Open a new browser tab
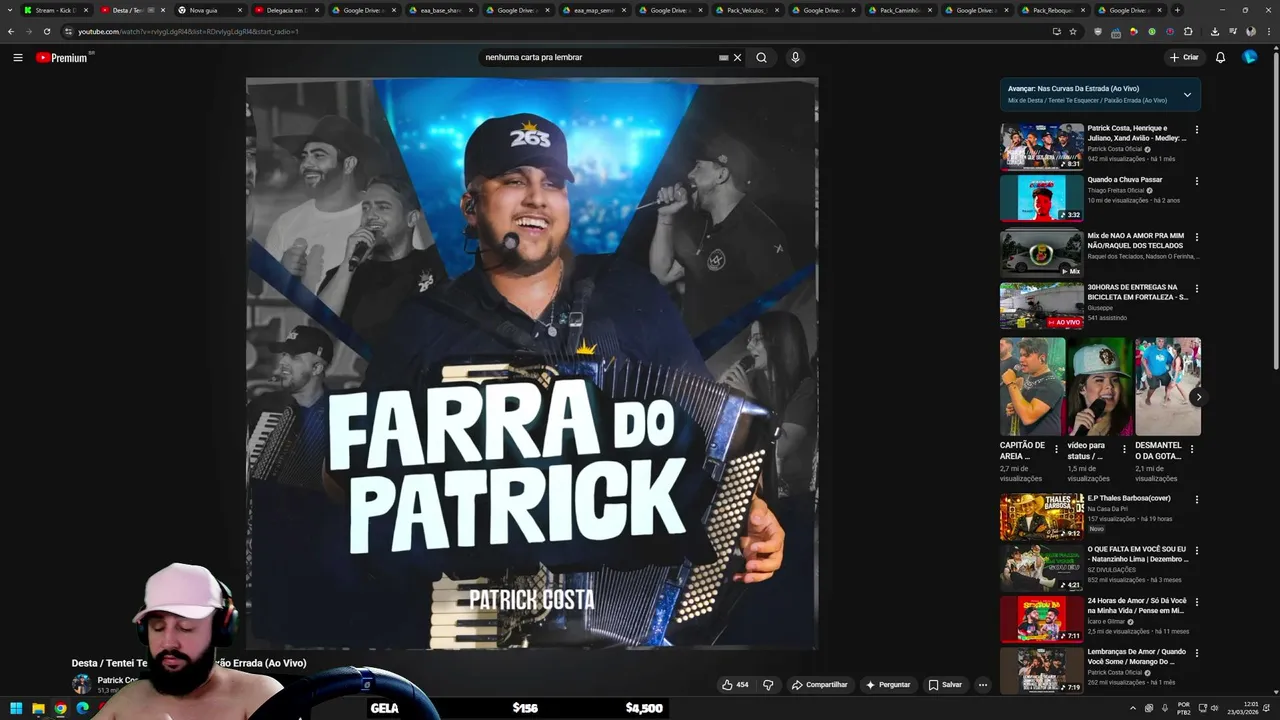 click(1177, 10)
